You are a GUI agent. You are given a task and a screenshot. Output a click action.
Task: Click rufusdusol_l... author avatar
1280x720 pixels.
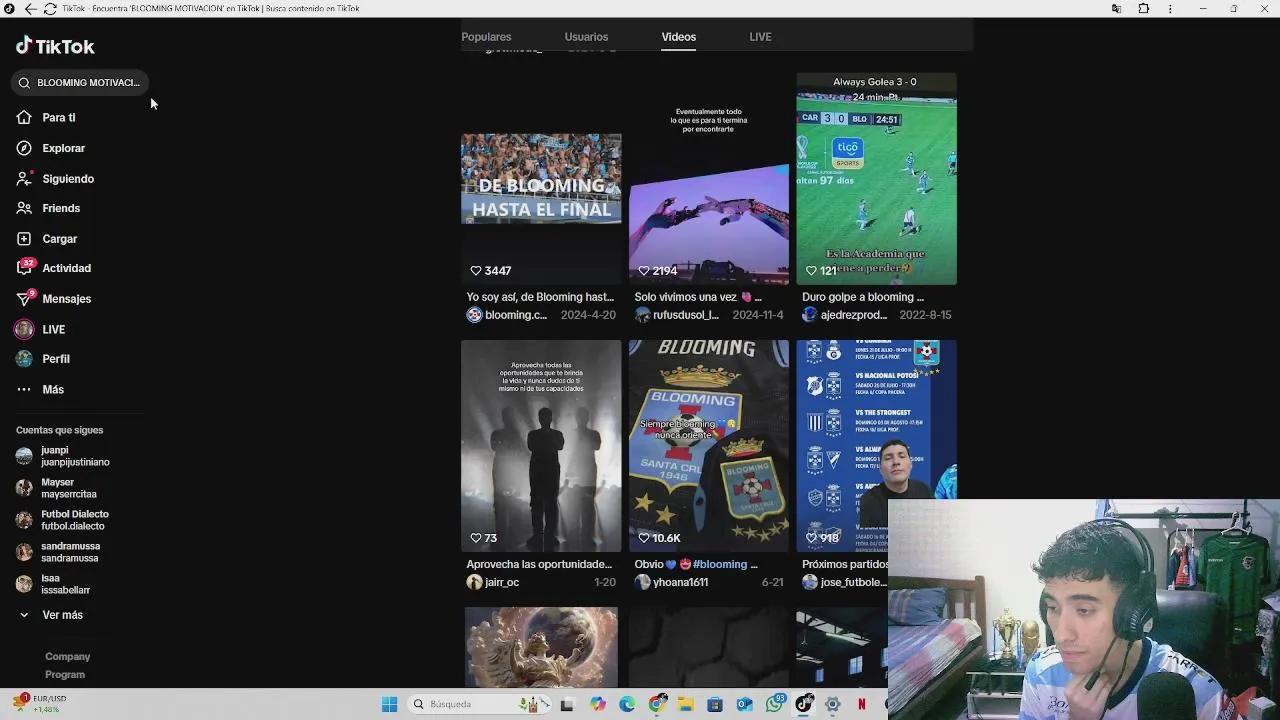[x=642, y=315]
